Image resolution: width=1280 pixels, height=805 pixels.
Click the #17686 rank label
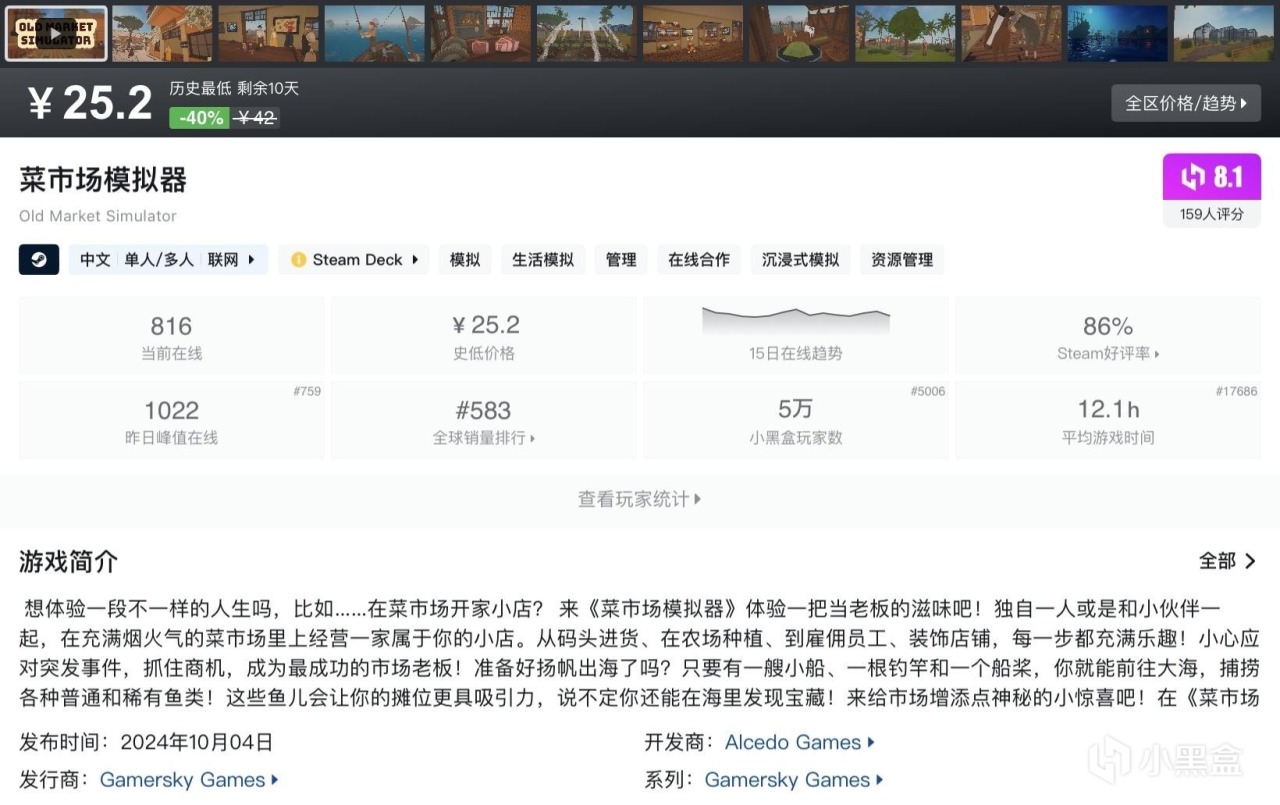click(1236, 391)
